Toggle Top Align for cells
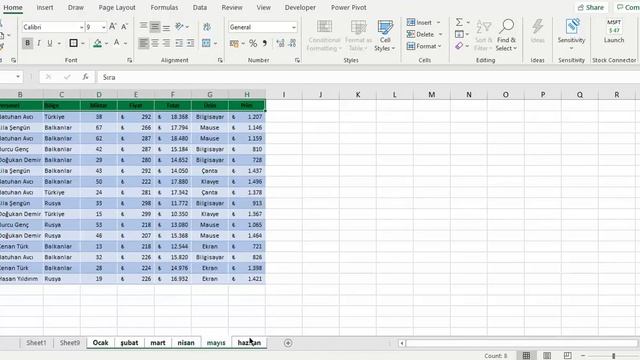The width and height of the screenshot is (640, 360). pos(143,27)
